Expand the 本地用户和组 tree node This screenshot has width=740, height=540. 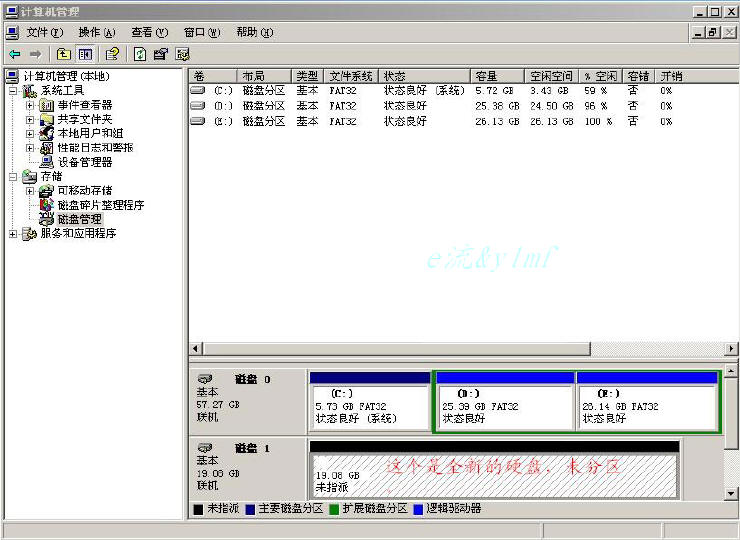[x=30, y=133]
